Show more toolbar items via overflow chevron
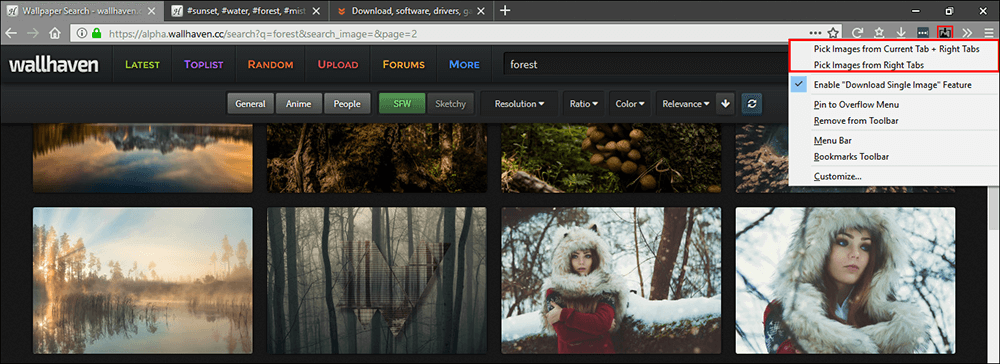 pos(967,33)
